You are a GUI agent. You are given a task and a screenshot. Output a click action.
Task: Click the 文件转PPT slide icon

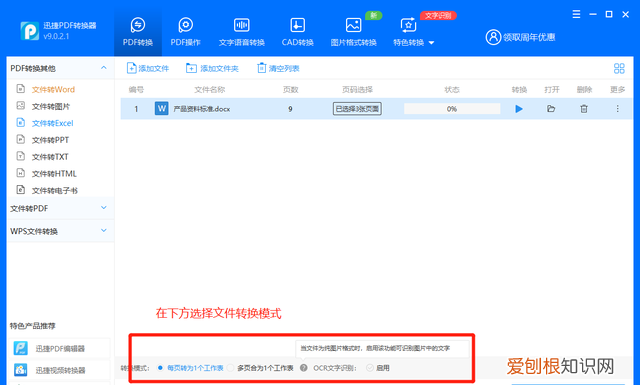pyautogui.click(x=20, y=139)
